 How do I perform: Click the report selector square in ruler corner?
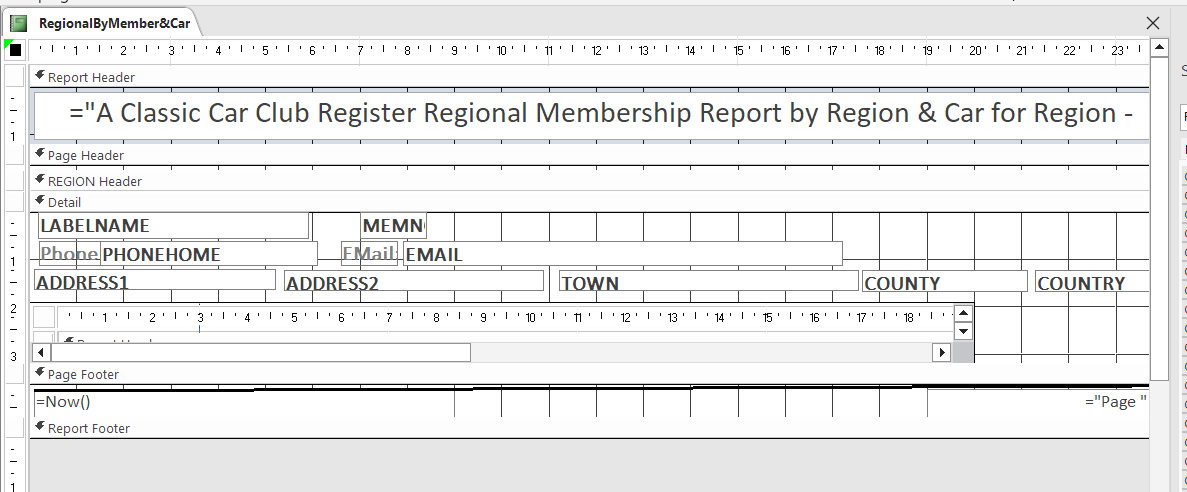coord(15,51)
